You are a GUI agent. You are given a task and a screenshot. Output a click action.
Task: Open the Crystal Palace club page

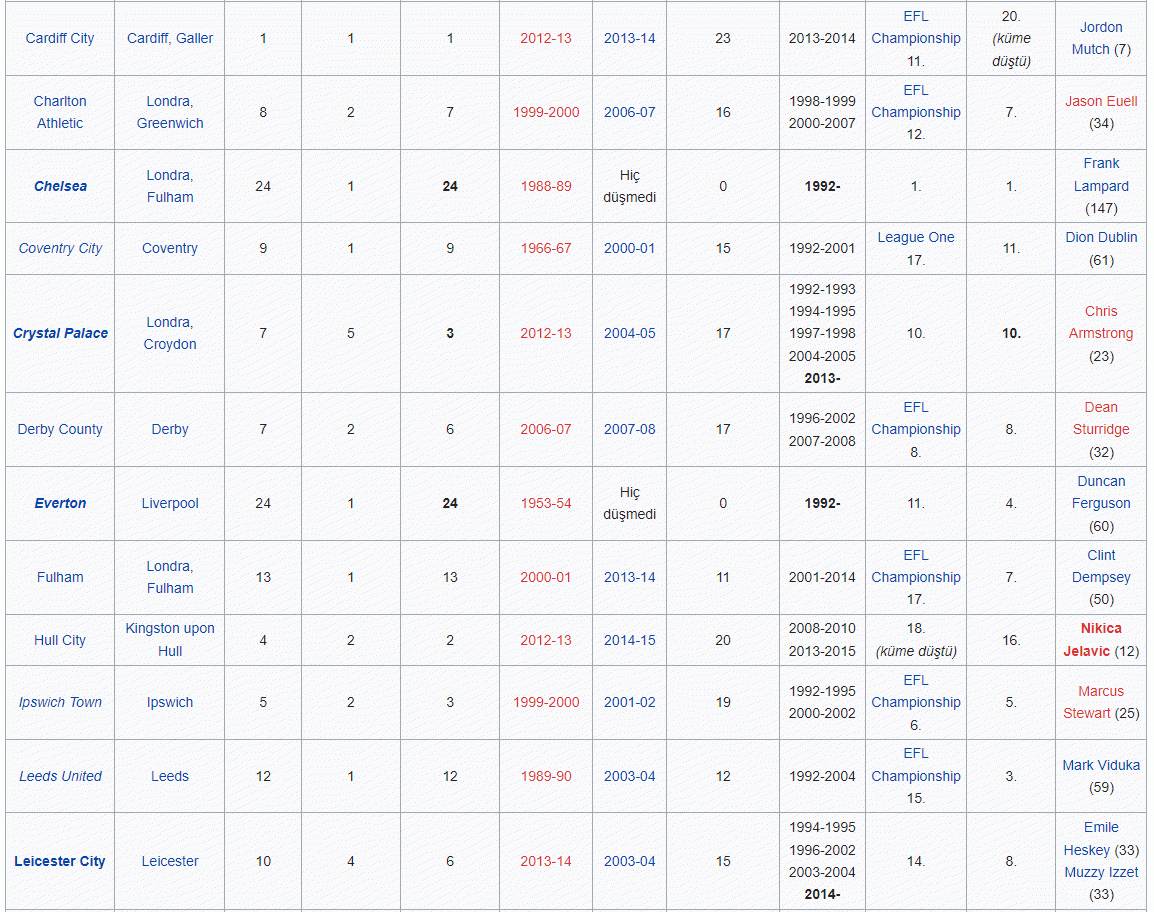(60, 333)
